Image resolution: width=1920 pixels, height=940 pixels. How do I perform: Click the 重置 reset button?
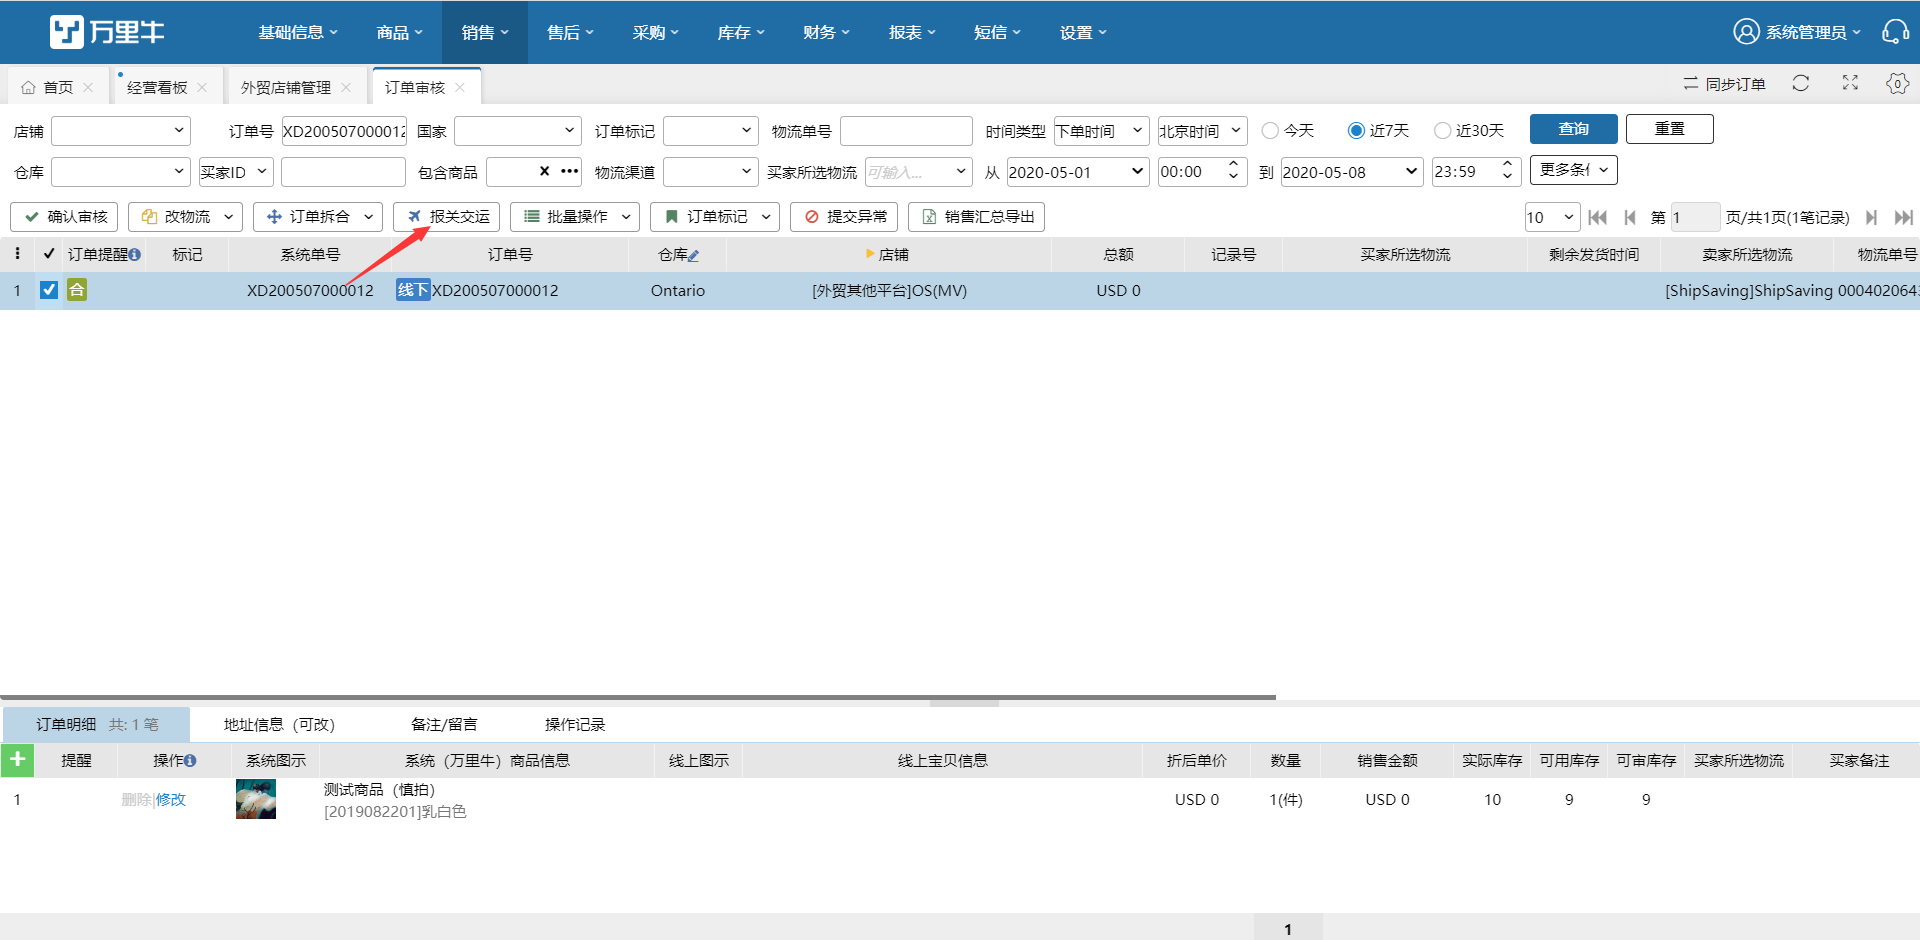pyautogui.click(x=1670, y=129)
